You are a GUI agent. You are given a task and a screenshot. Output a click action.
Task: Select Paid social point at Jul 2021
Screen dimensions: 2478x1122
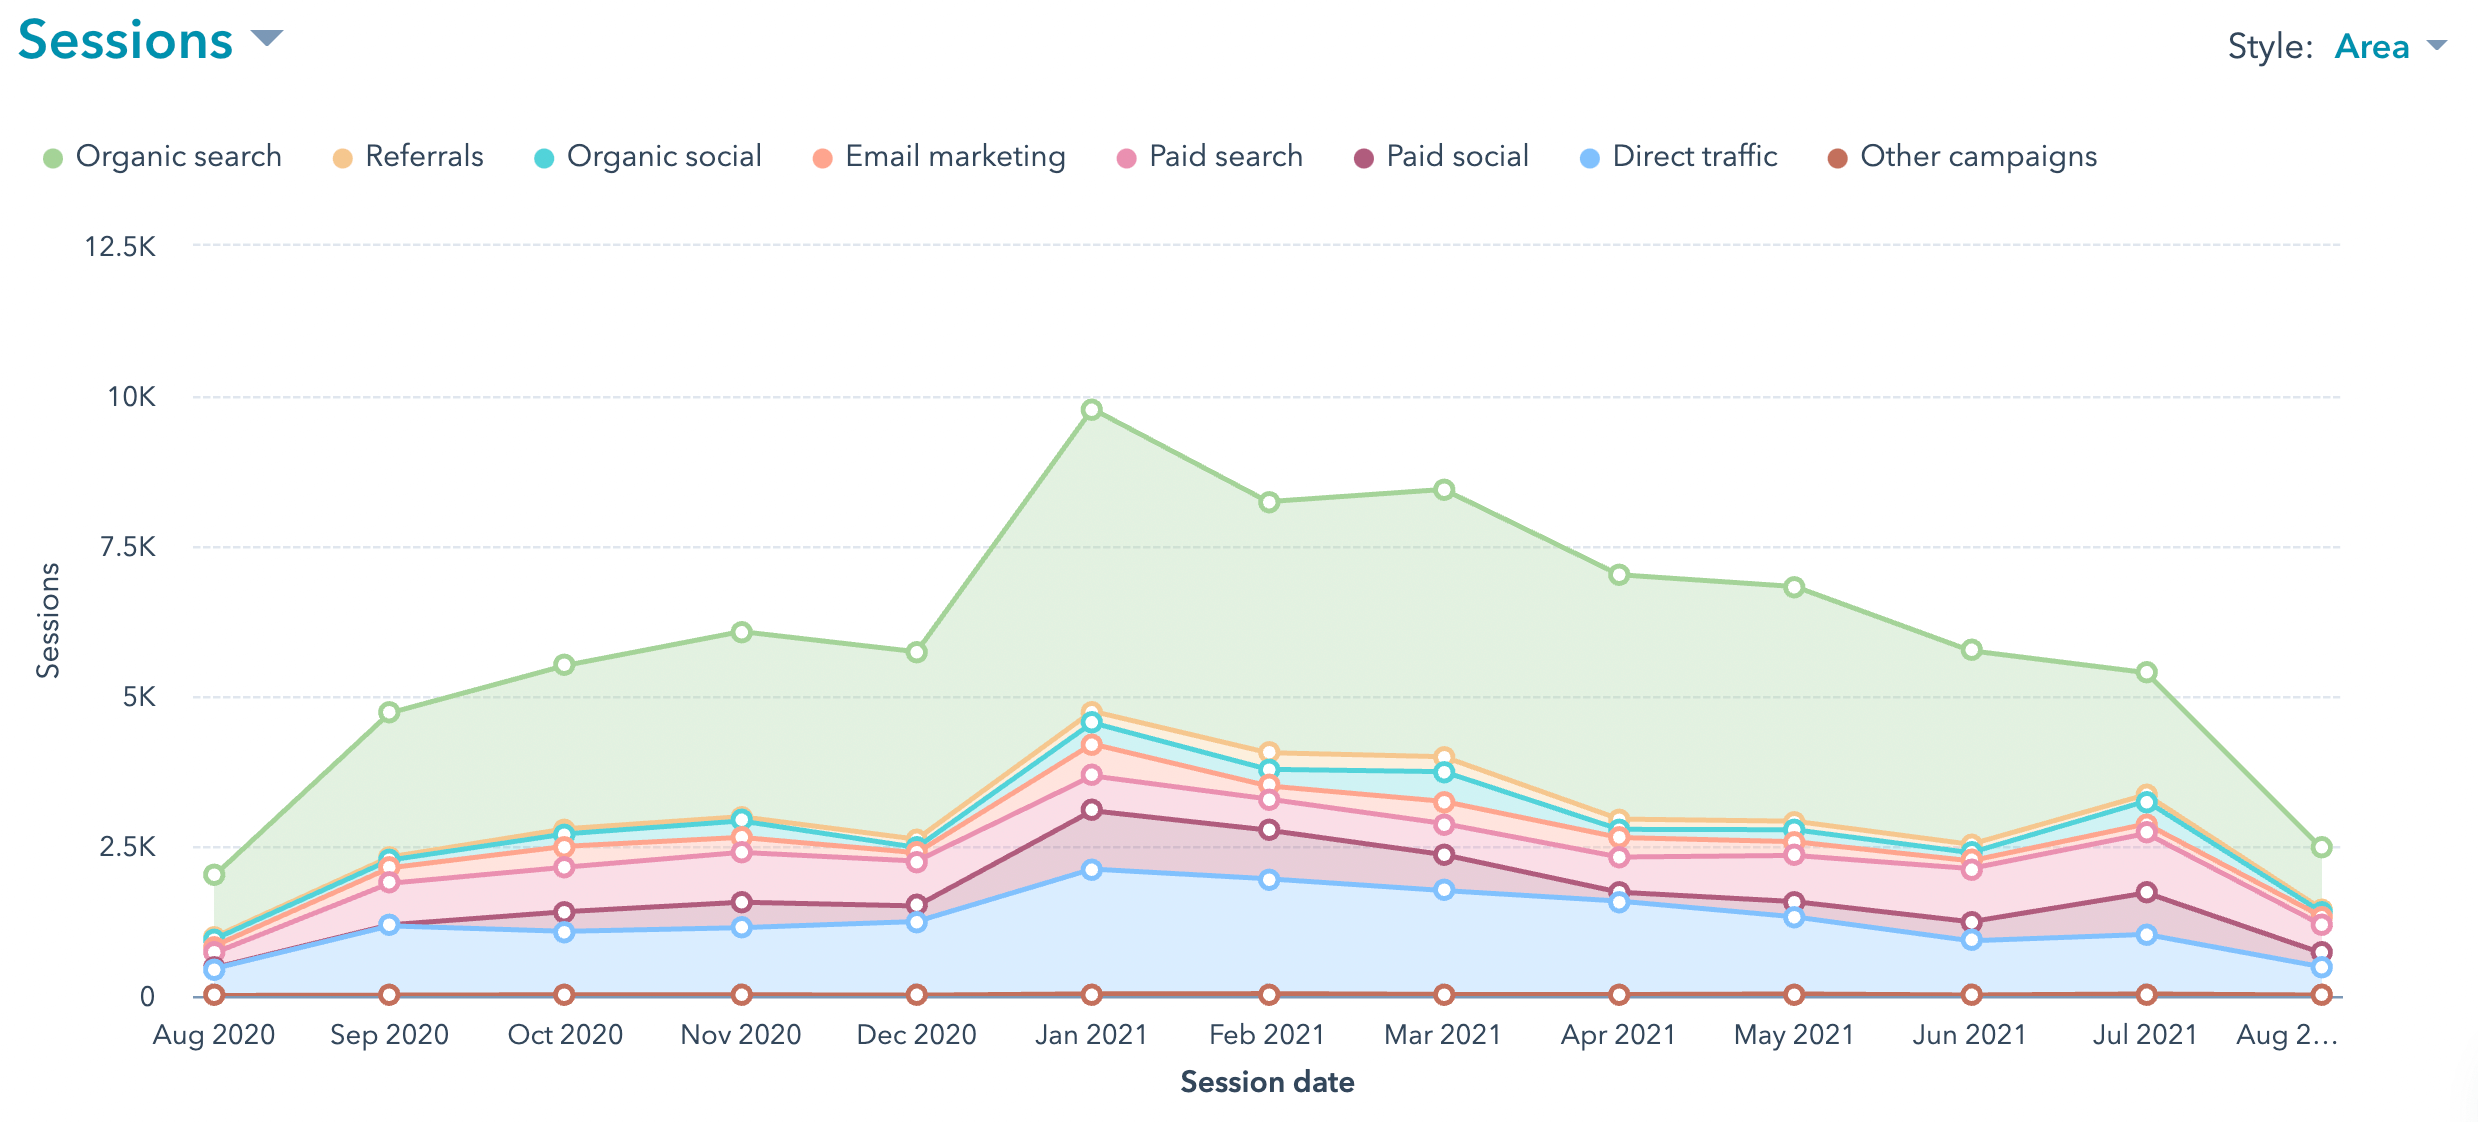click(x=2146, y=892)
